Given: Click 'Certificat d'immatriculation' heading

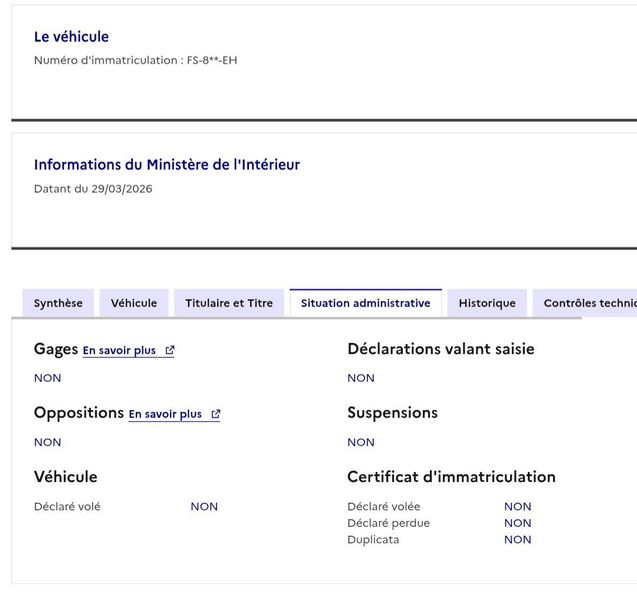Looking at the screenshot, I should pyautogui.click(x=451, y=477).
